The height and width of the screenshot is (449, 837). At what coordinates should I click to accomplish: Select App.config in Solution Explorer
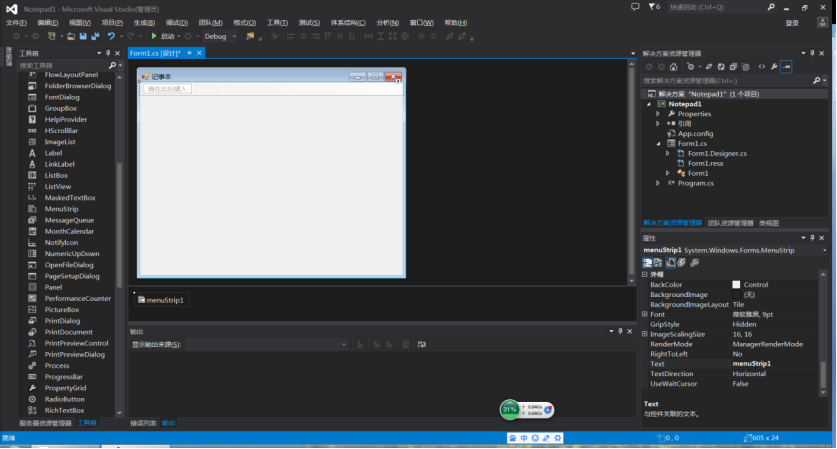tap(695, 133)
